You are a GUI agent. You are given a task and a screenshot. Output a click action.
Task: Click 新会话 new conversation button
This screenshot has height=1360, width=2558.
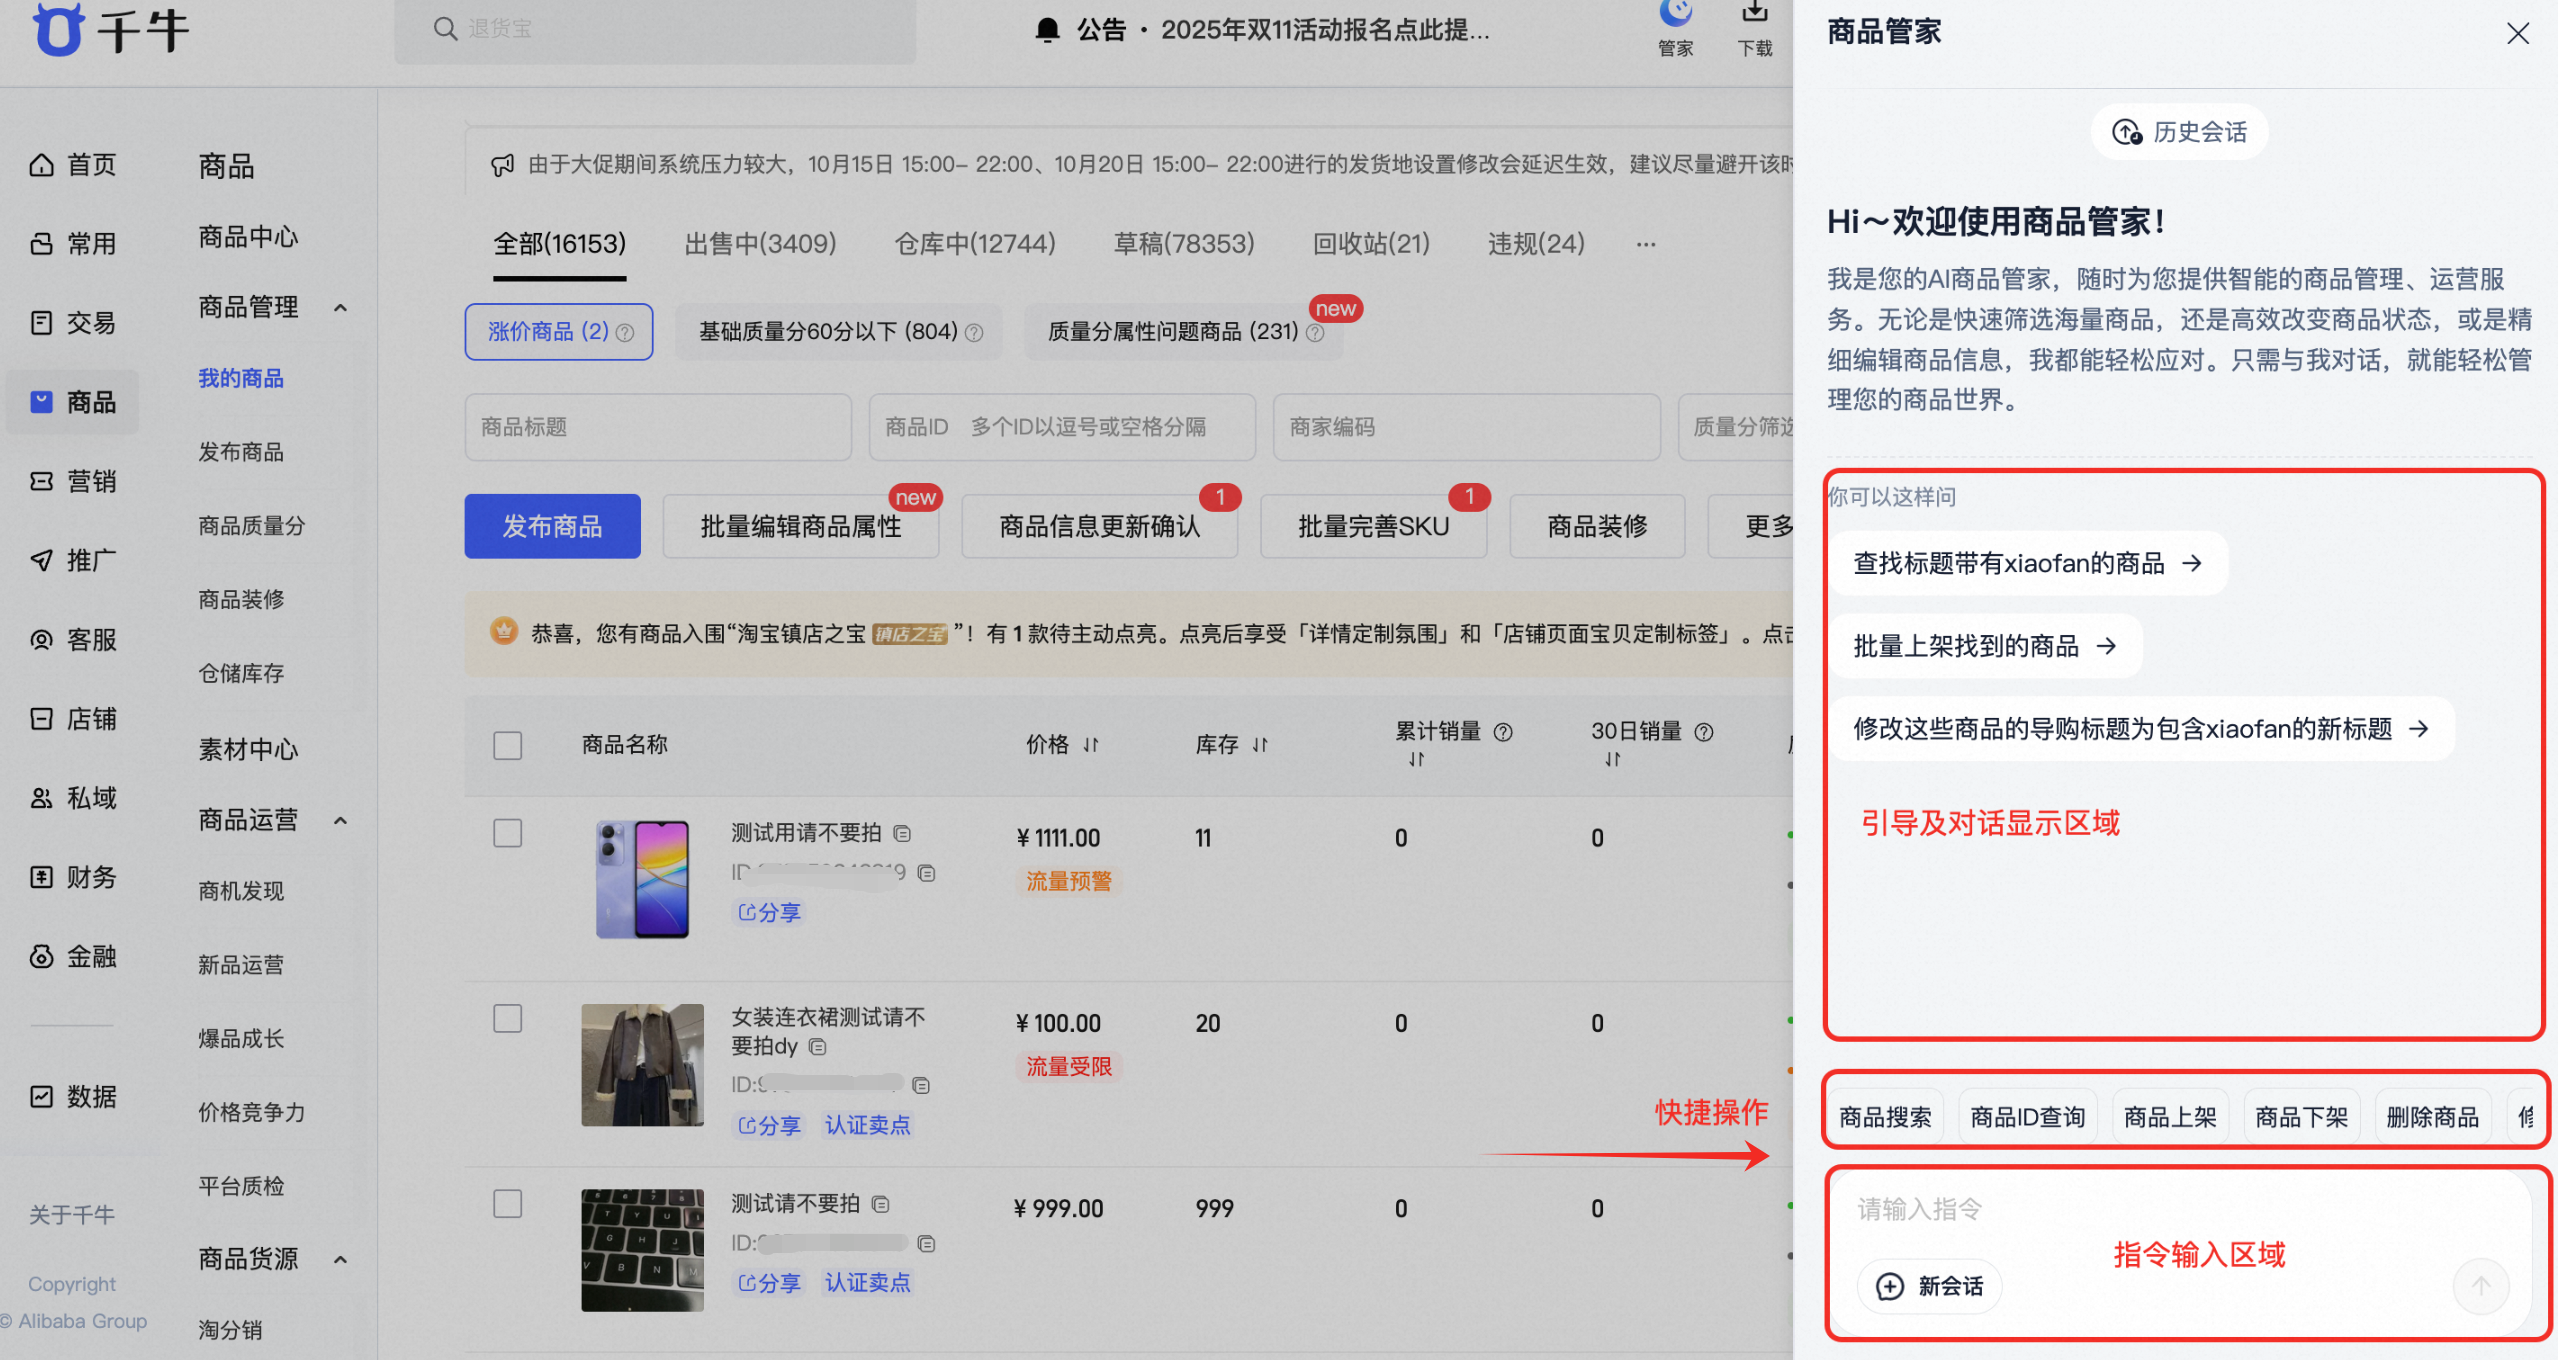click(1929, 1286)
